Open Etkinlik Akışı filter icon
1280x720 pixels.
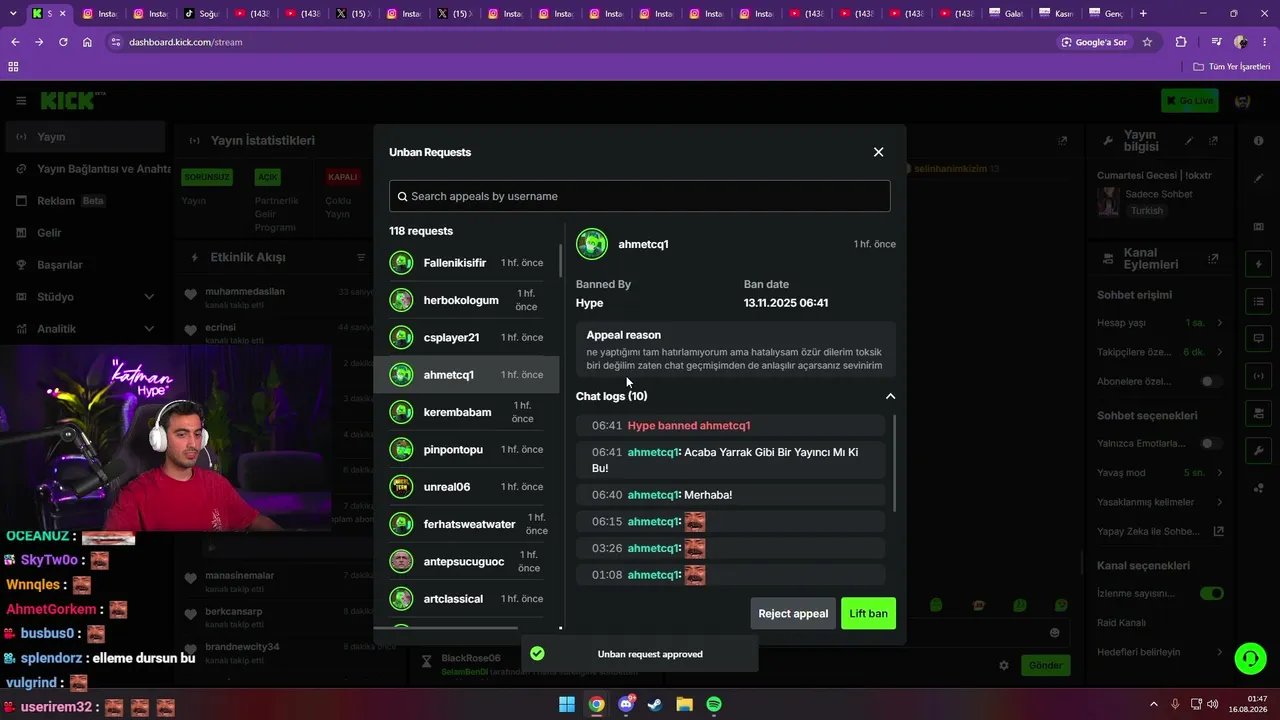point(361,257)
